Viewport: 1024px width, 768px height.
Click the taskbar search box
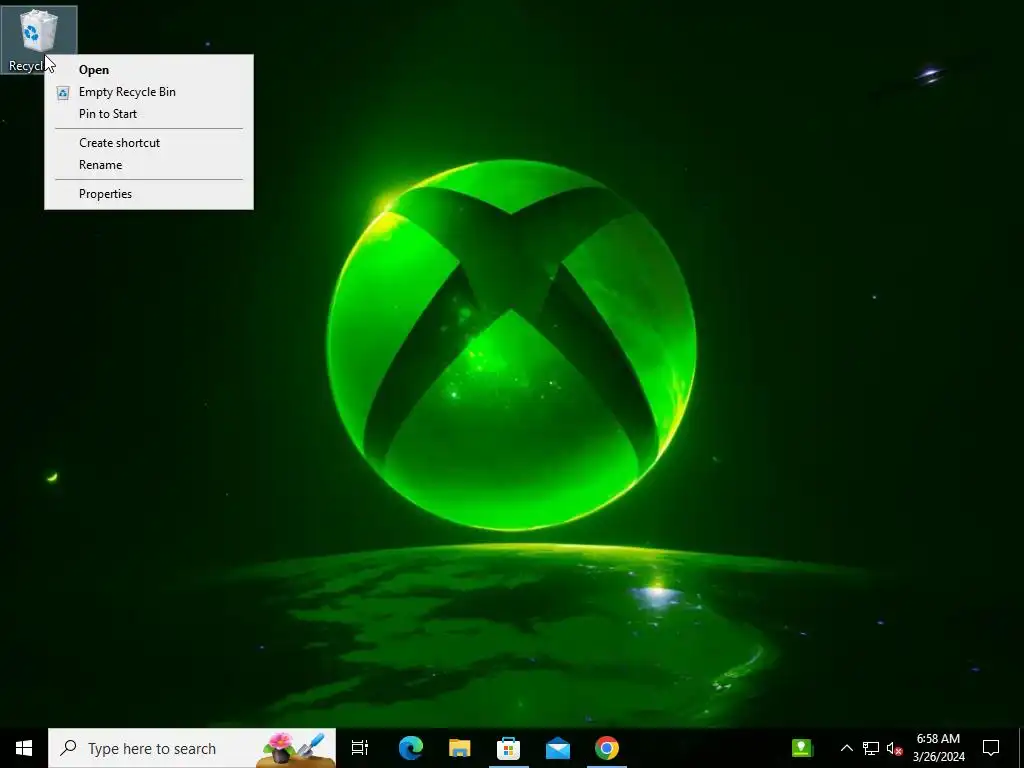point(192,748)
